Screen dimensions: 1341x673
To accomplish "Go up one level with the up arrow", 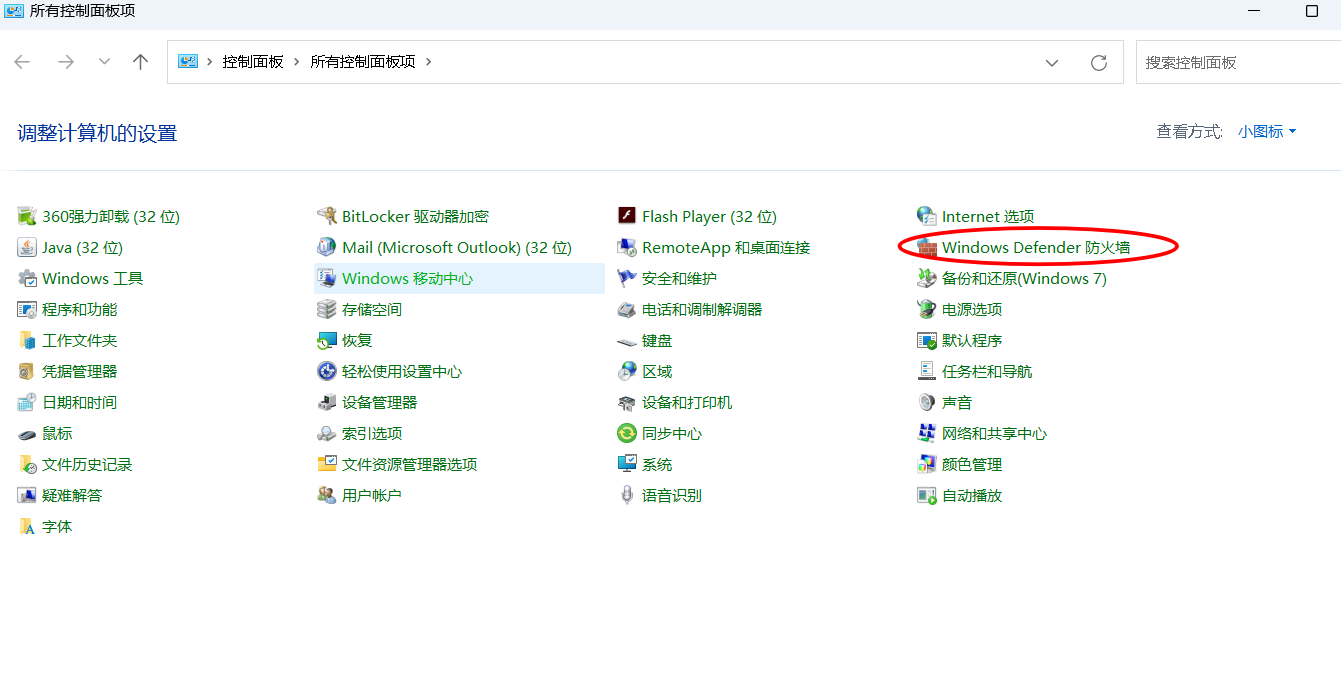I will [x=140, y=62].
